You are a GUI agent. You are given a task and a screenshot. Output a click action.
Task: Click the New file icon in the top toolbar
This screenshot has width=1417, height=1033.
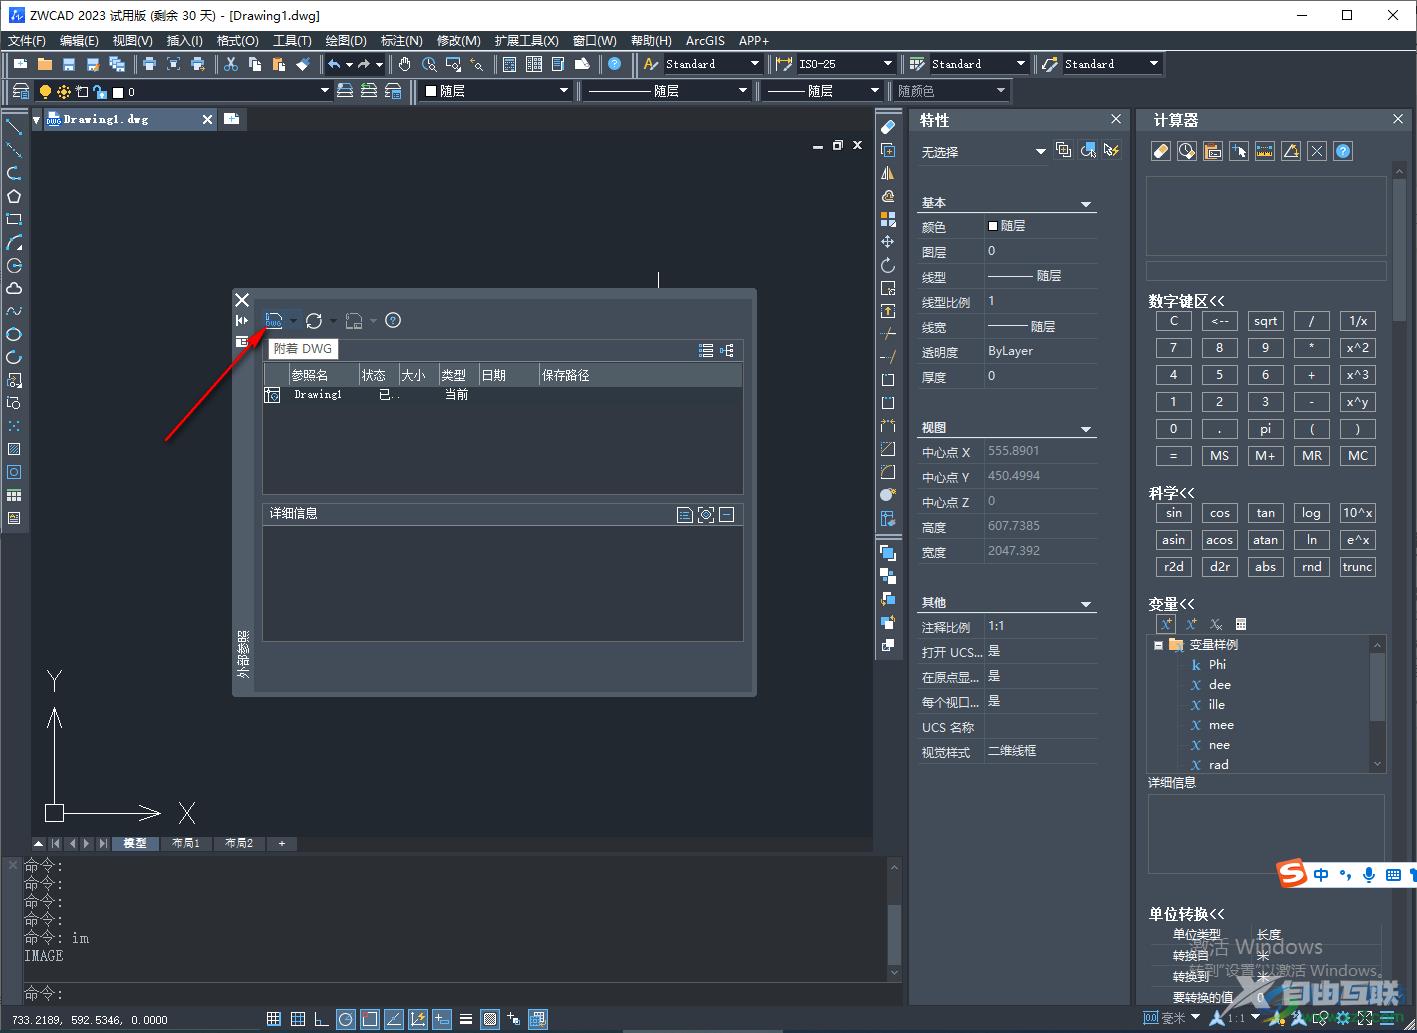[x=20, y=64]
